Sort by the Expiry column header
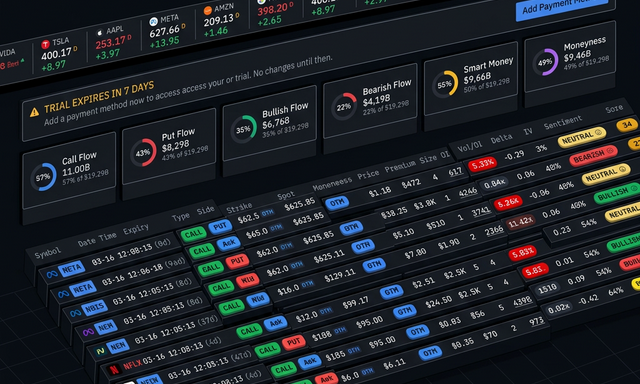Screen dimensions: 640x384 click(x=136, y=230)
